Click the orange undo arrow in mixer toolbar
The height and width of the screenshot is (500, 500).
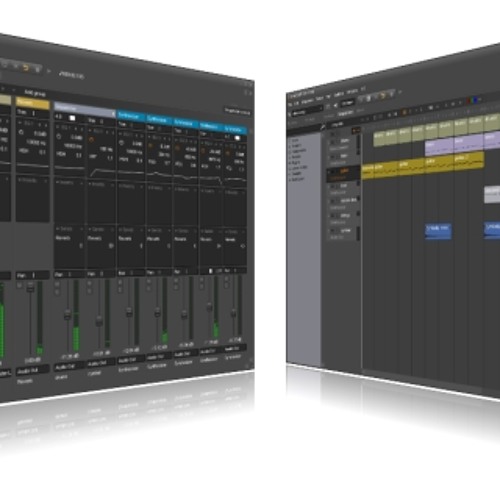26,68
